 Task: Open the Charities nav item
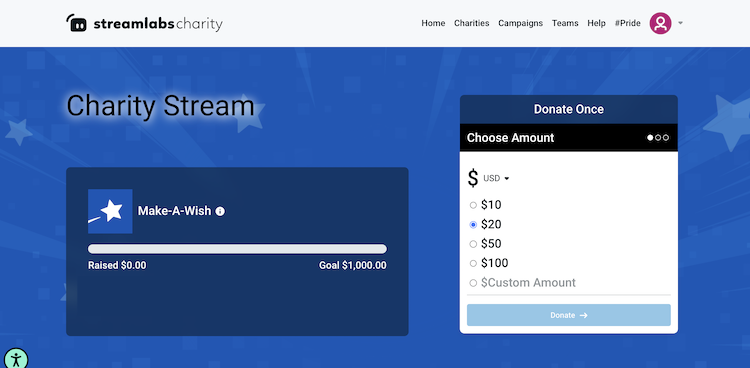(x=472, y=23)
